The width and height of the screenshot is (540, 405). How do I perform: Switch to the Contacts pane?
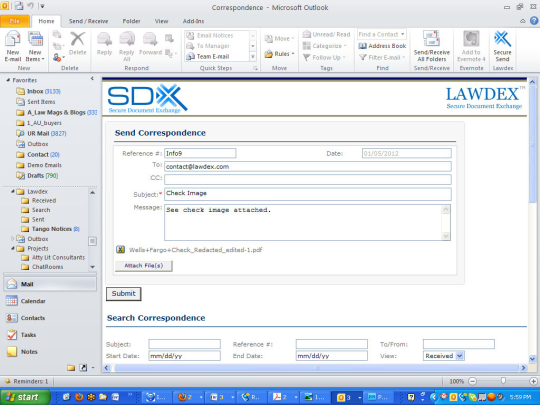50,318
